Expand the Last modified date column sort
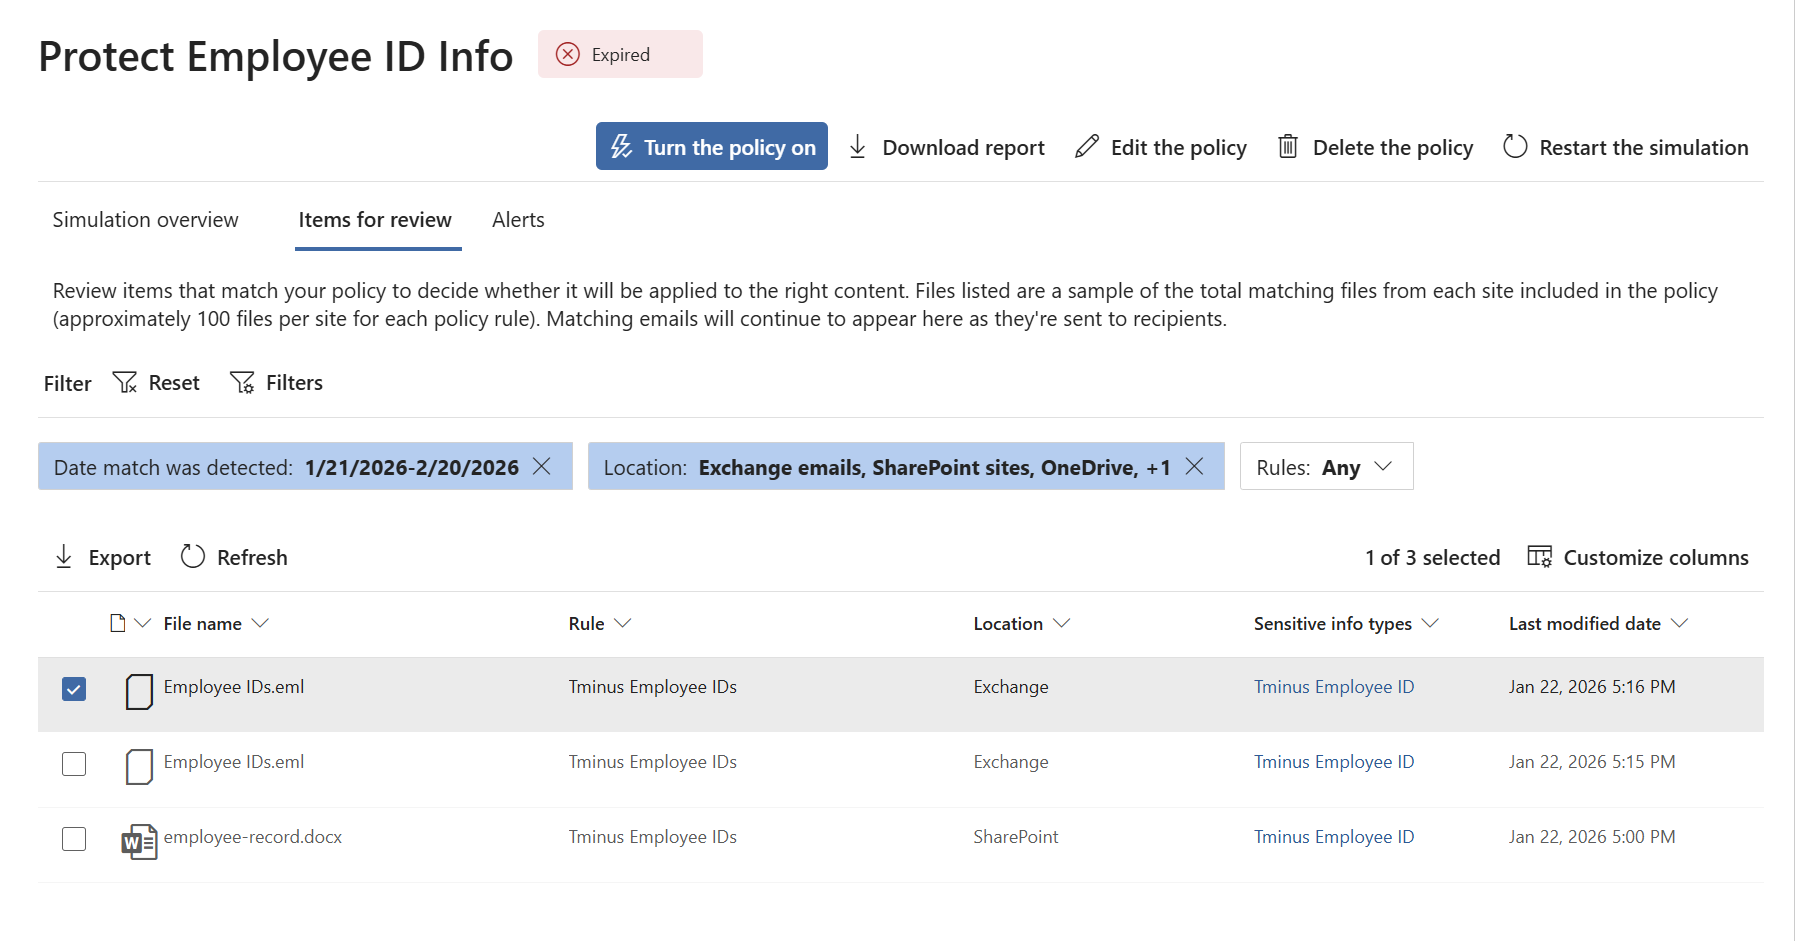1802x941 pixels. [1679, 623]
